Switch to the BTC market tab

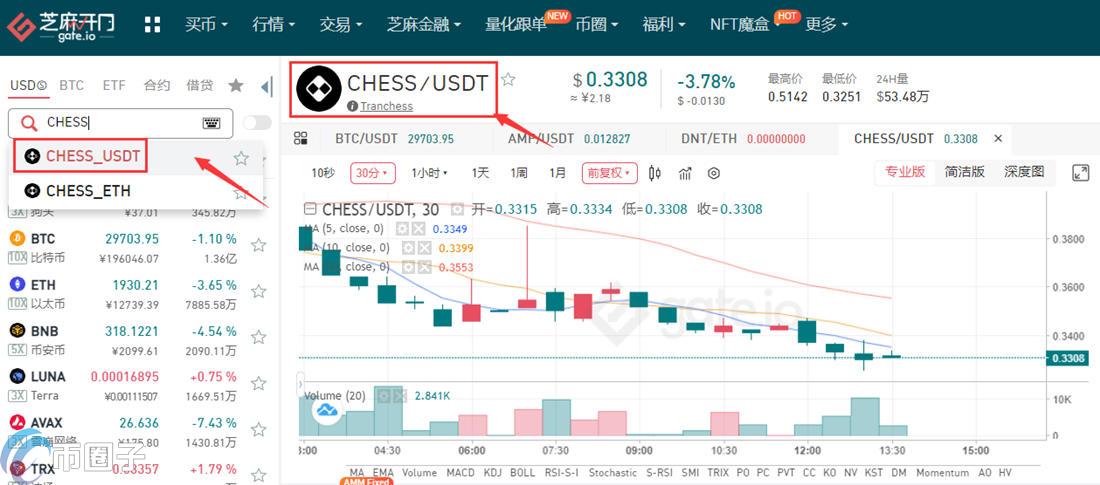(x=72, y=86)
